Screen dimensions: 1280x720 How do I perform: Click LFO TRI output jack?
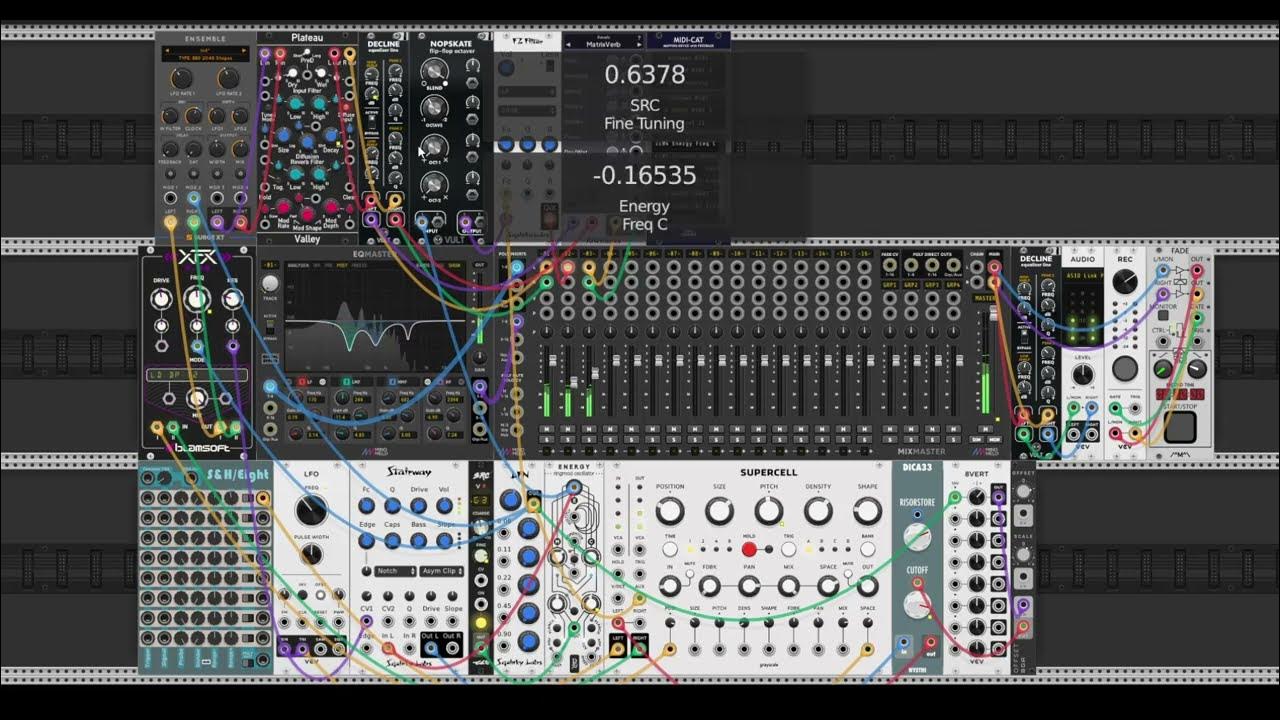302,649
